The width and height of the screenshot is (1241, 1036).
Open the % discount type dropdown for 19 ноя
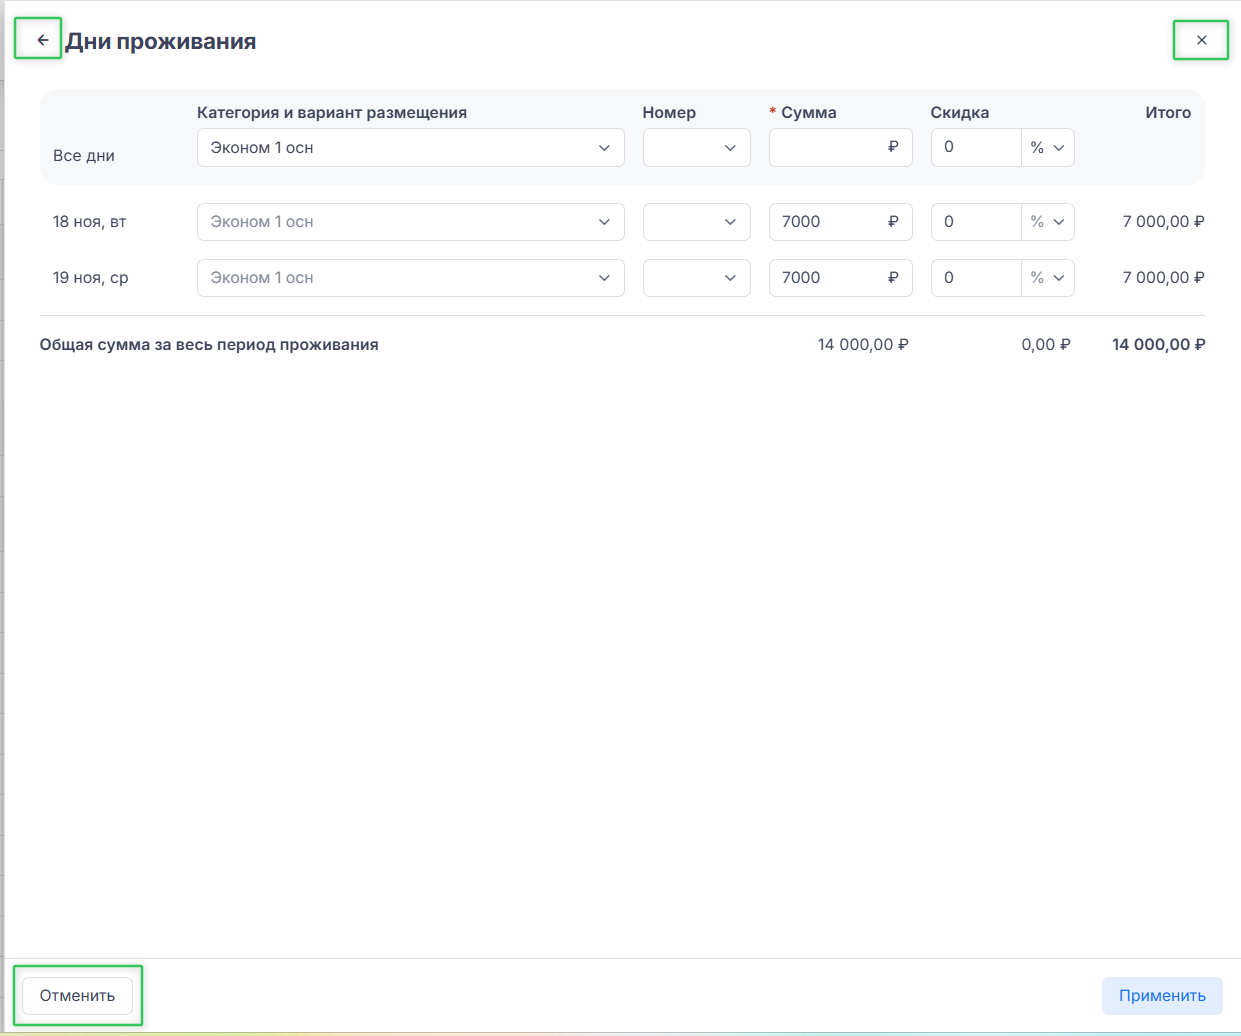[1047, 278]
